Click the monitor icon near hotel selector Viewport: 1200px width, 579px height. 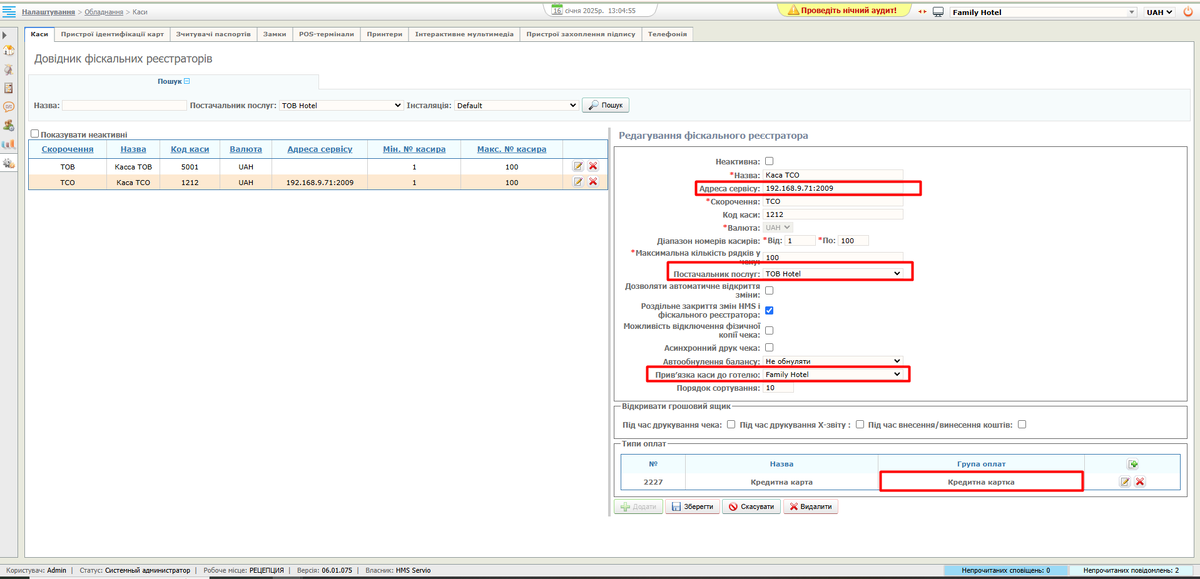[938, 12]
